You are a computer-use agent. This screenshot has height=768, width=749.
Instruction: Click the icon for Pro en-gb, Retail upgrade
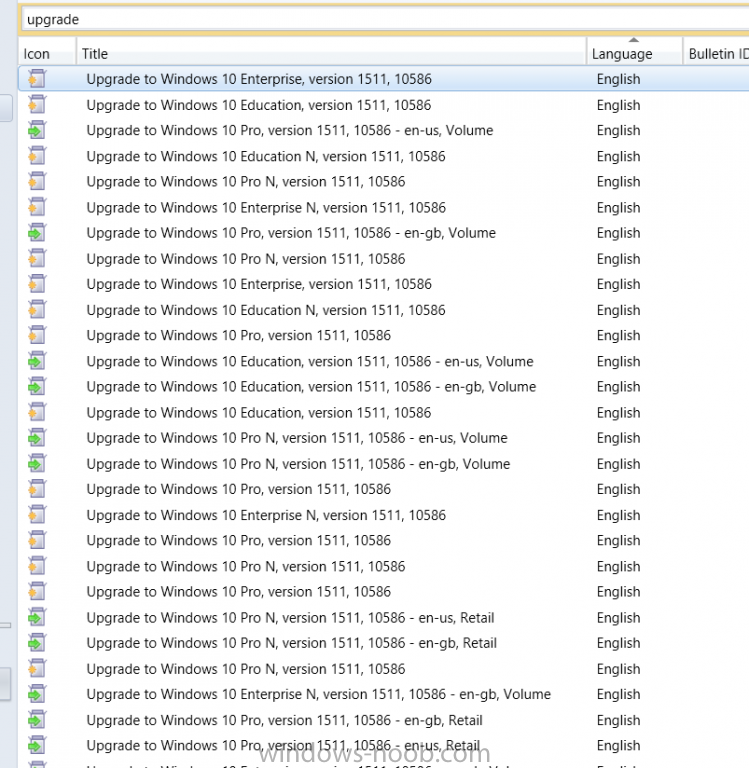pyautogui.click(x=37, y=720)
